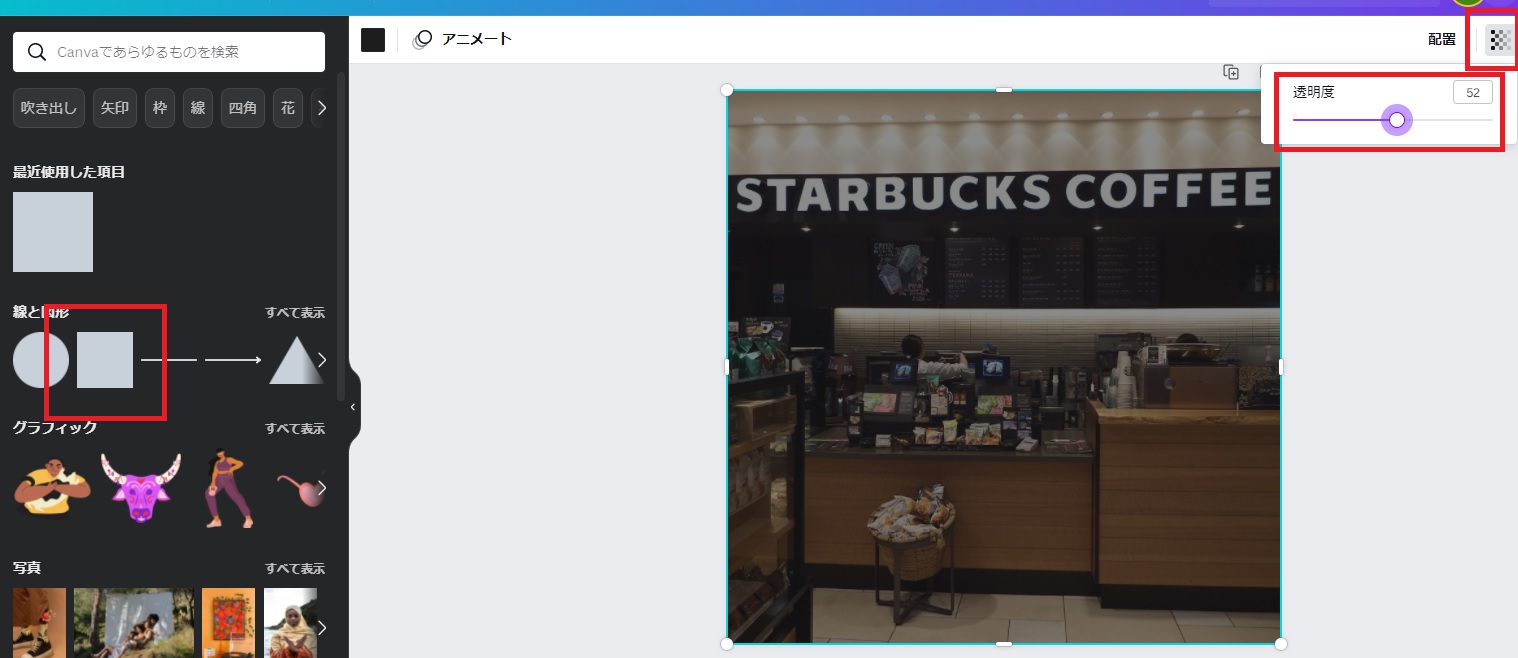Select the 花 category chip
This screenshot has width=1518, height=658.
288,108
